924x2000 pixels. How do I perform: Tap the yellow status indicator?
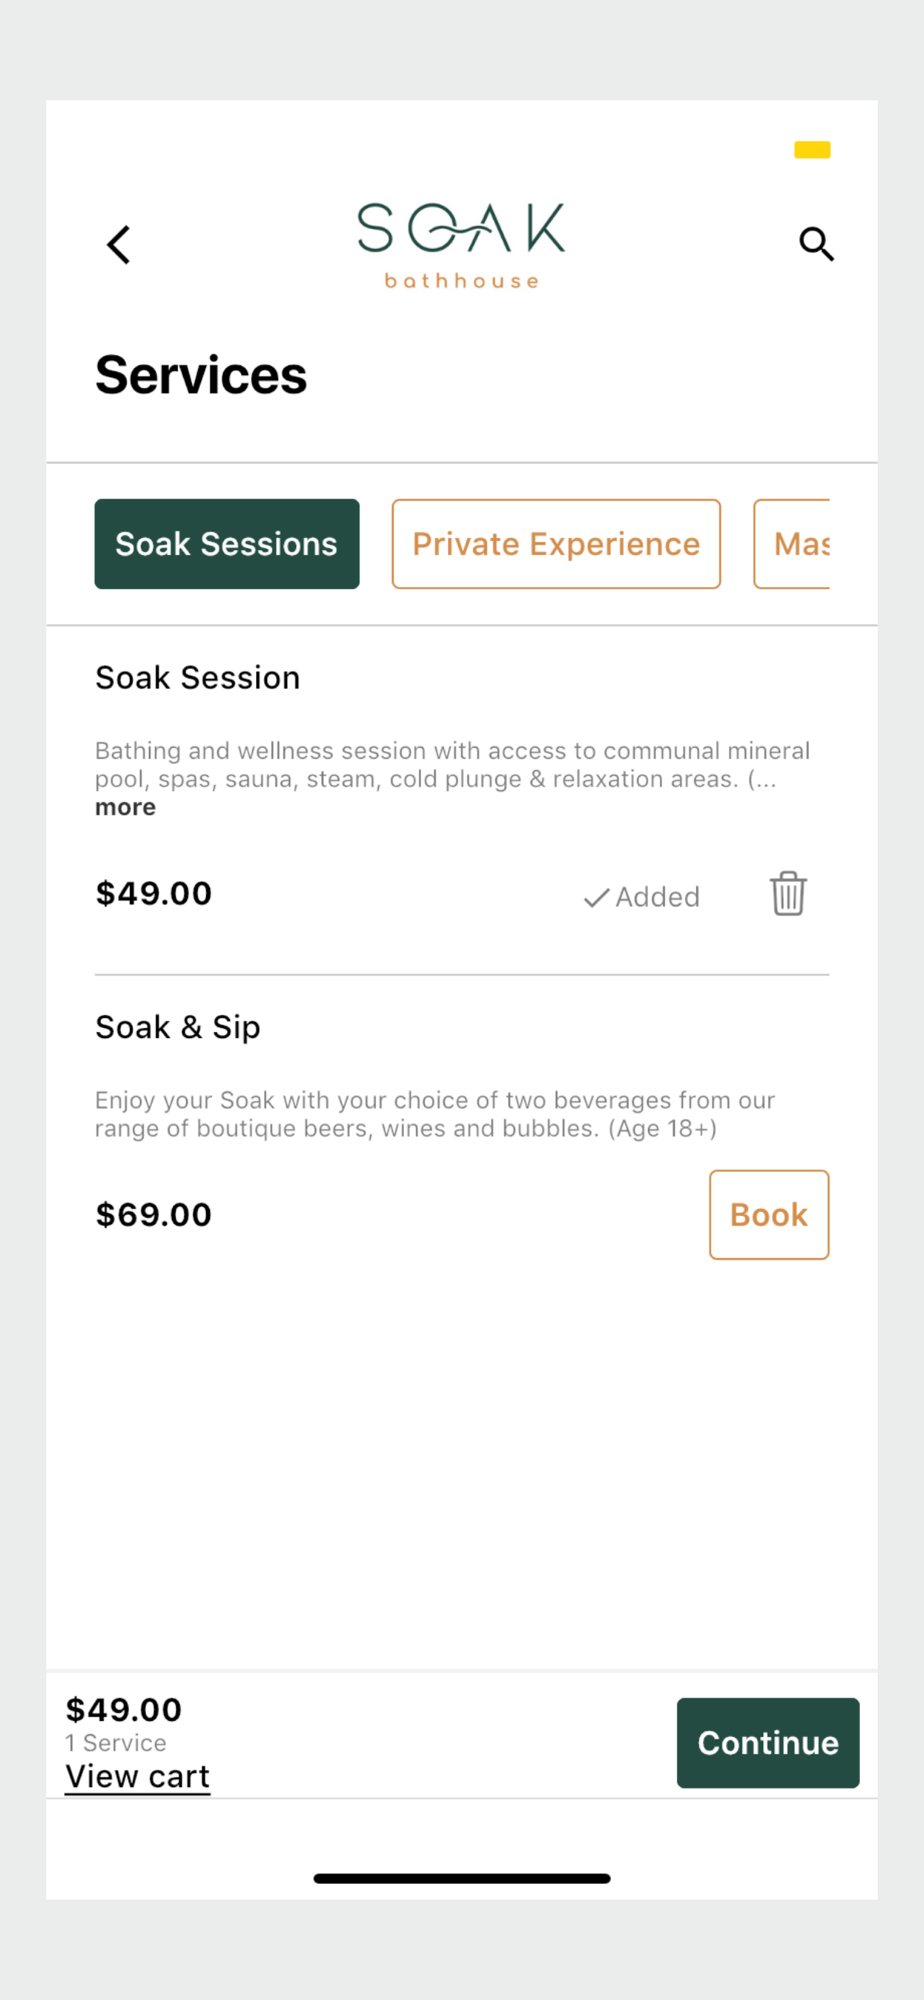click(x=812, y=150)
